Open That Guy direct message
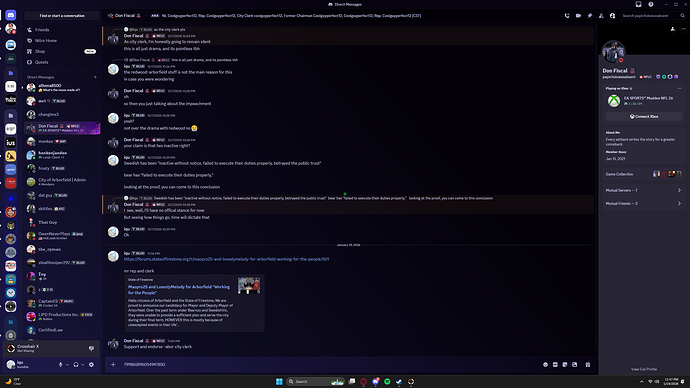Screen dimensions: 690x388 click(62, 222)
